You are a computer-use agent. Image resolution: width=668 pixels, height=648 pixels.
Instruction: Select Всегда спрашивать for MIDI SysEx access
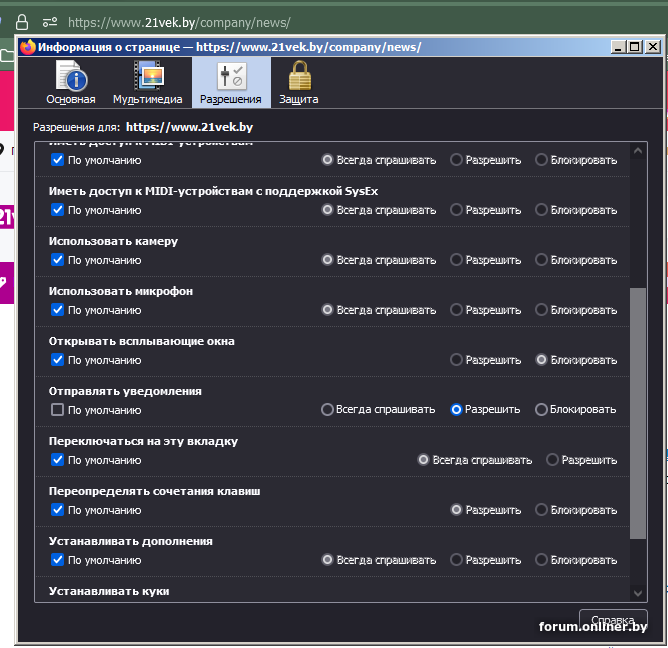[327, 210]
